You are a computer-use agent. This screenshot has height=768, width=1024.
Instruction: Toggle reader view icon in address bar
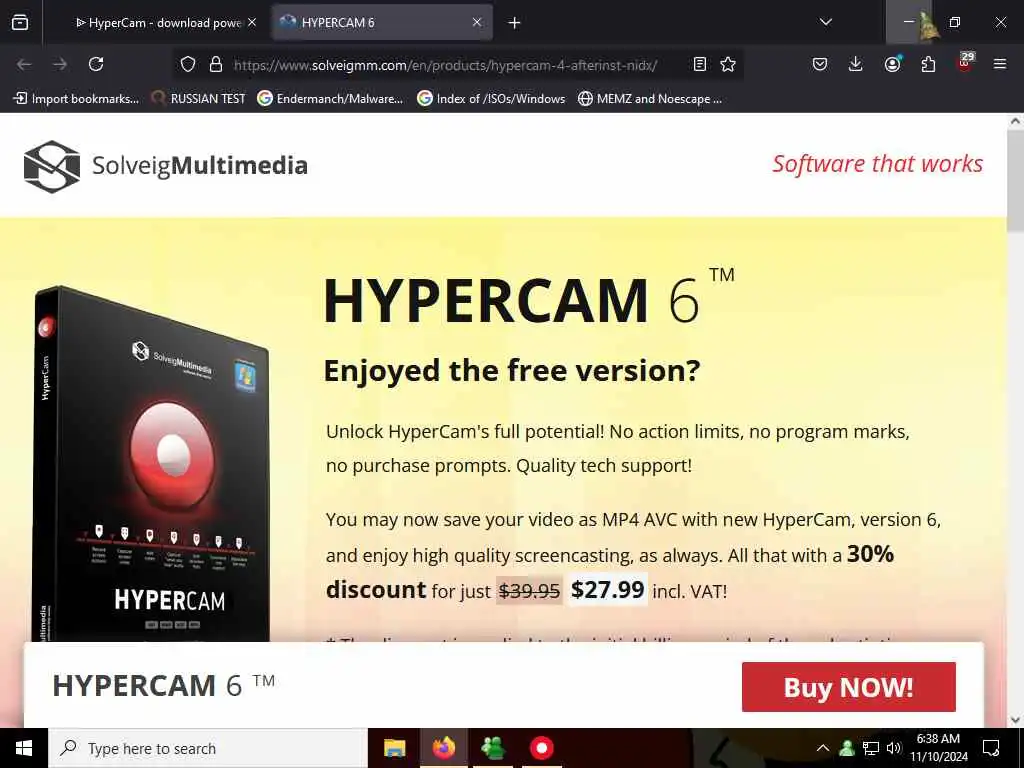[x=699, y=64]
